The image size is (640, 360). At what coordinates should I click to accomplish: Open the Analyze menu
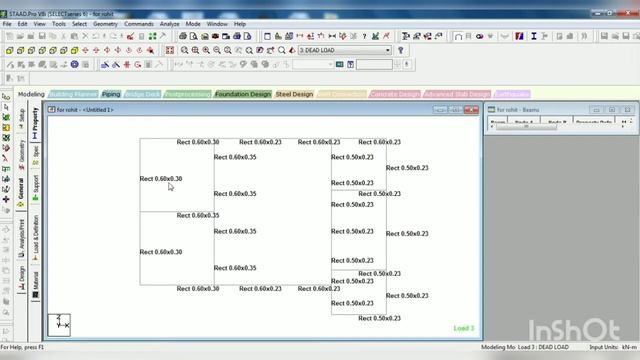[x=169, y=24]
